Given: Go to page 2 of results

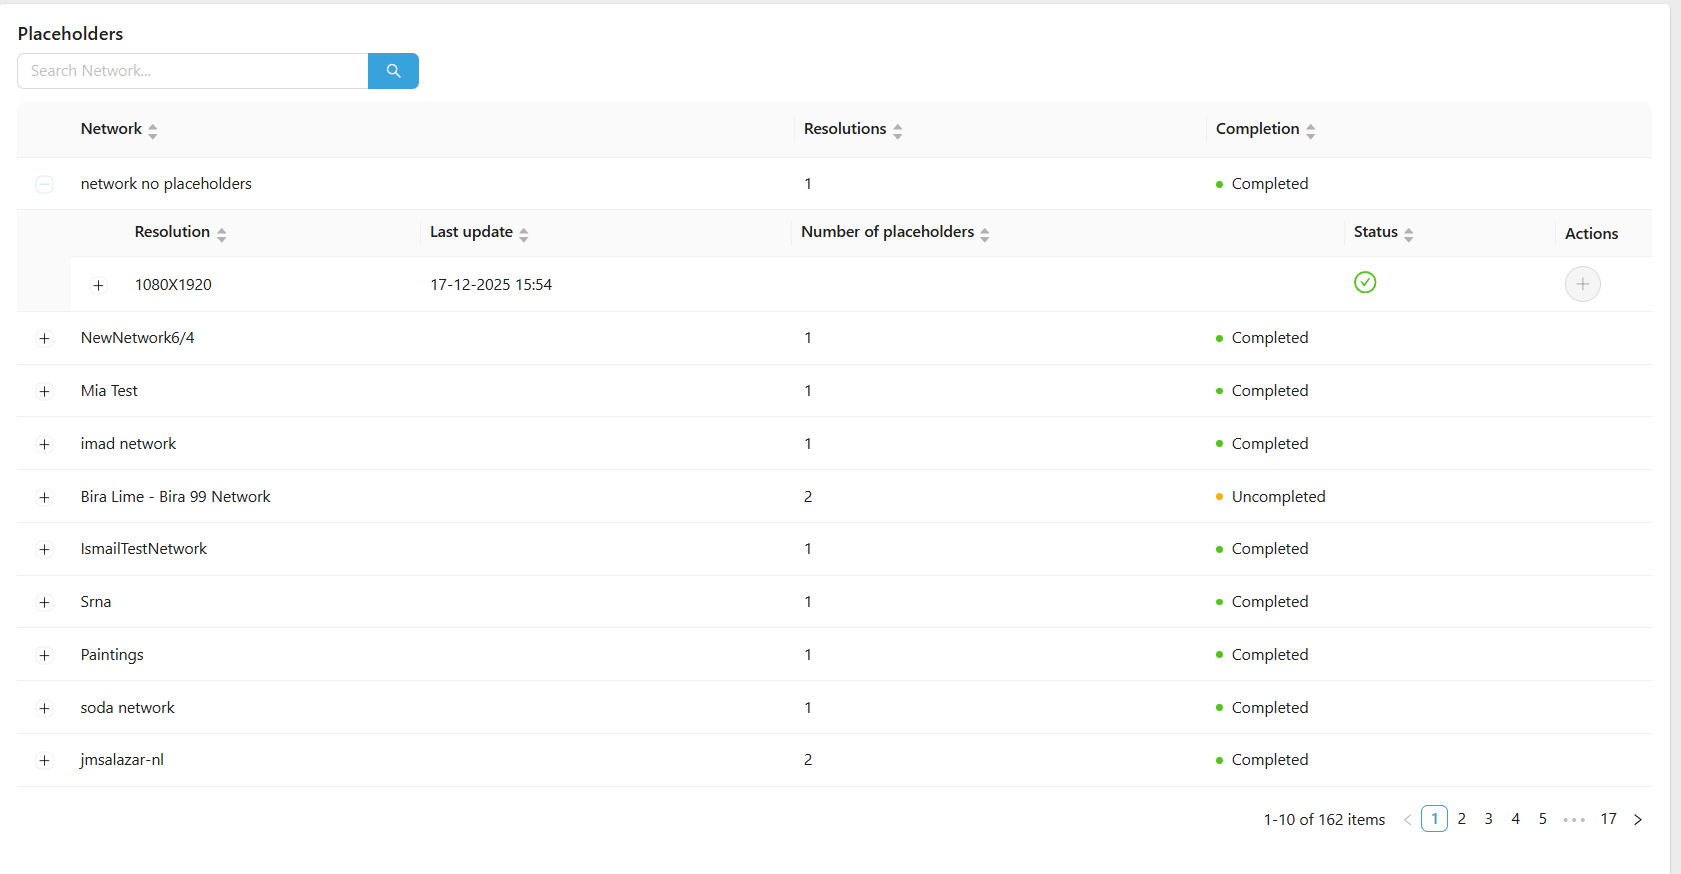Looking at the screenshot, I should [x=1461, y=819].
